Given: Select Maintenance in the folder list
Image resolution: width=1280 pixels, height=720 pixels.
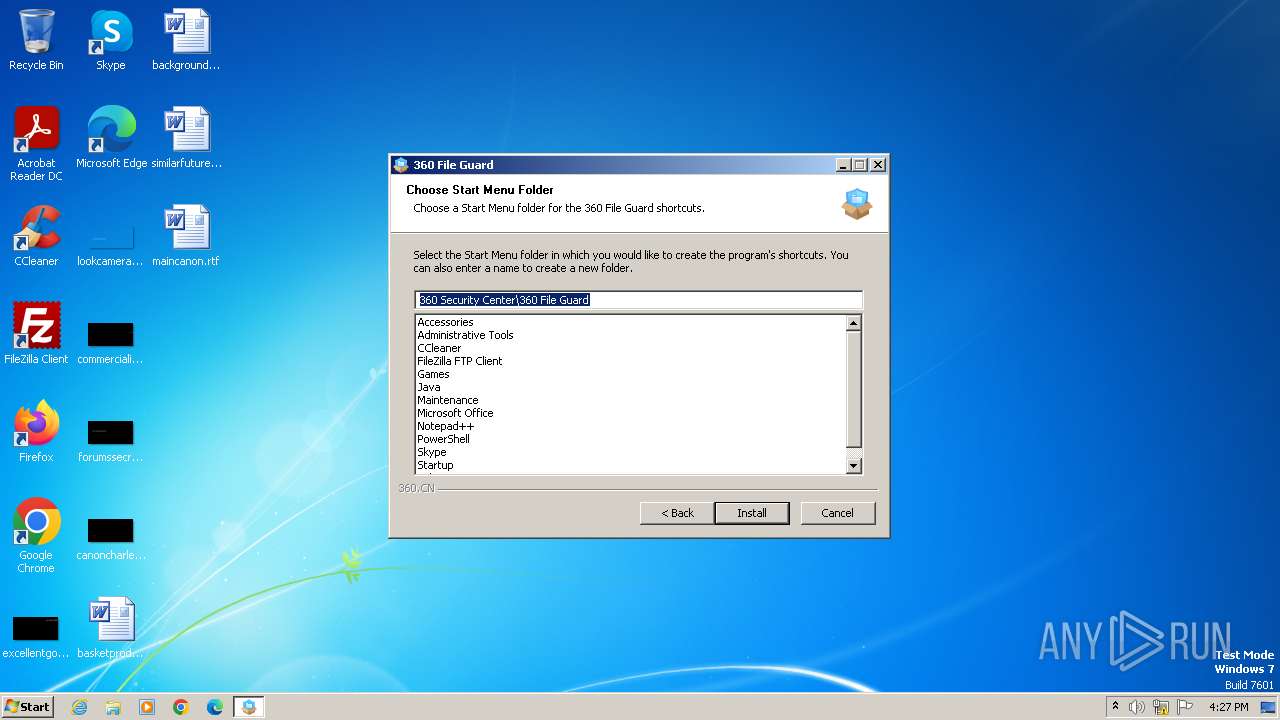Looking at the screenshot, I should click(447, 400).
